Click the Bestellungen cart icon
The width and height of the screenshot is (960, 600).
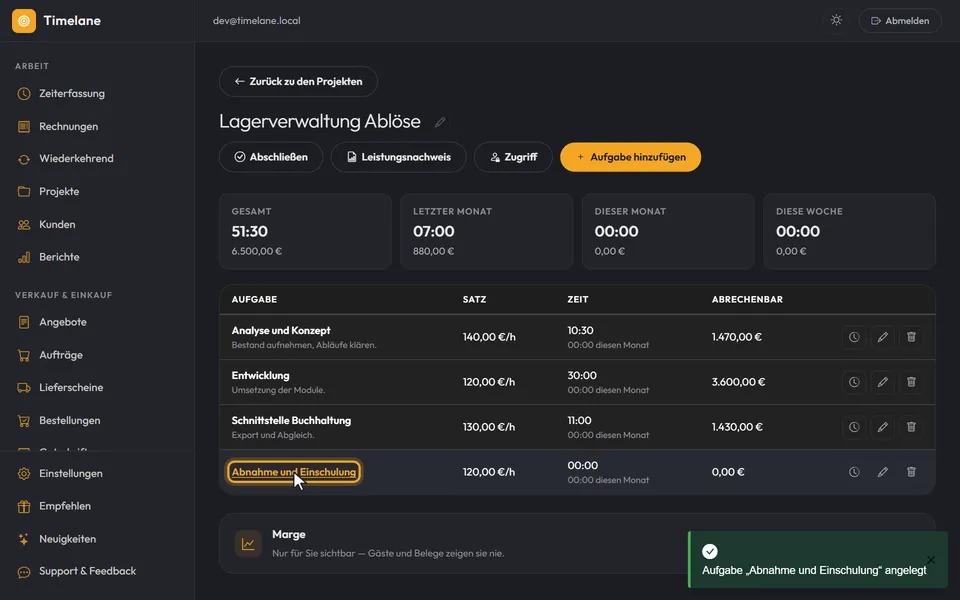coord(24,421)
